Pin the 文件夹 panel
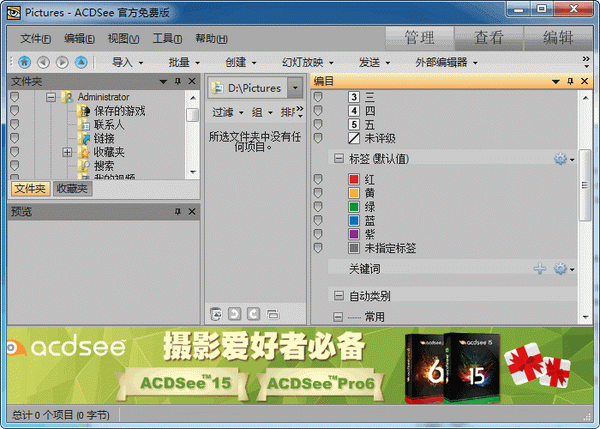The width and height of the screenshot is (600, 429). (x=178, y=82)
